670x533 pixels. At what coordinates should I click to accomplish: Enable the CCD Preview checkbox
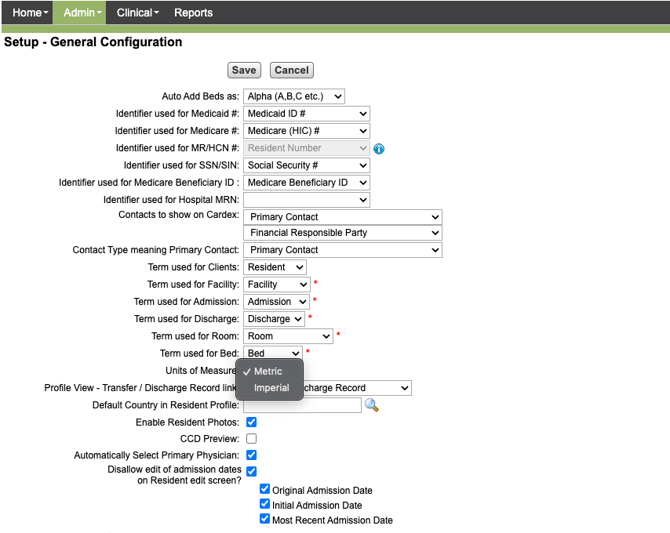[251, 439]
